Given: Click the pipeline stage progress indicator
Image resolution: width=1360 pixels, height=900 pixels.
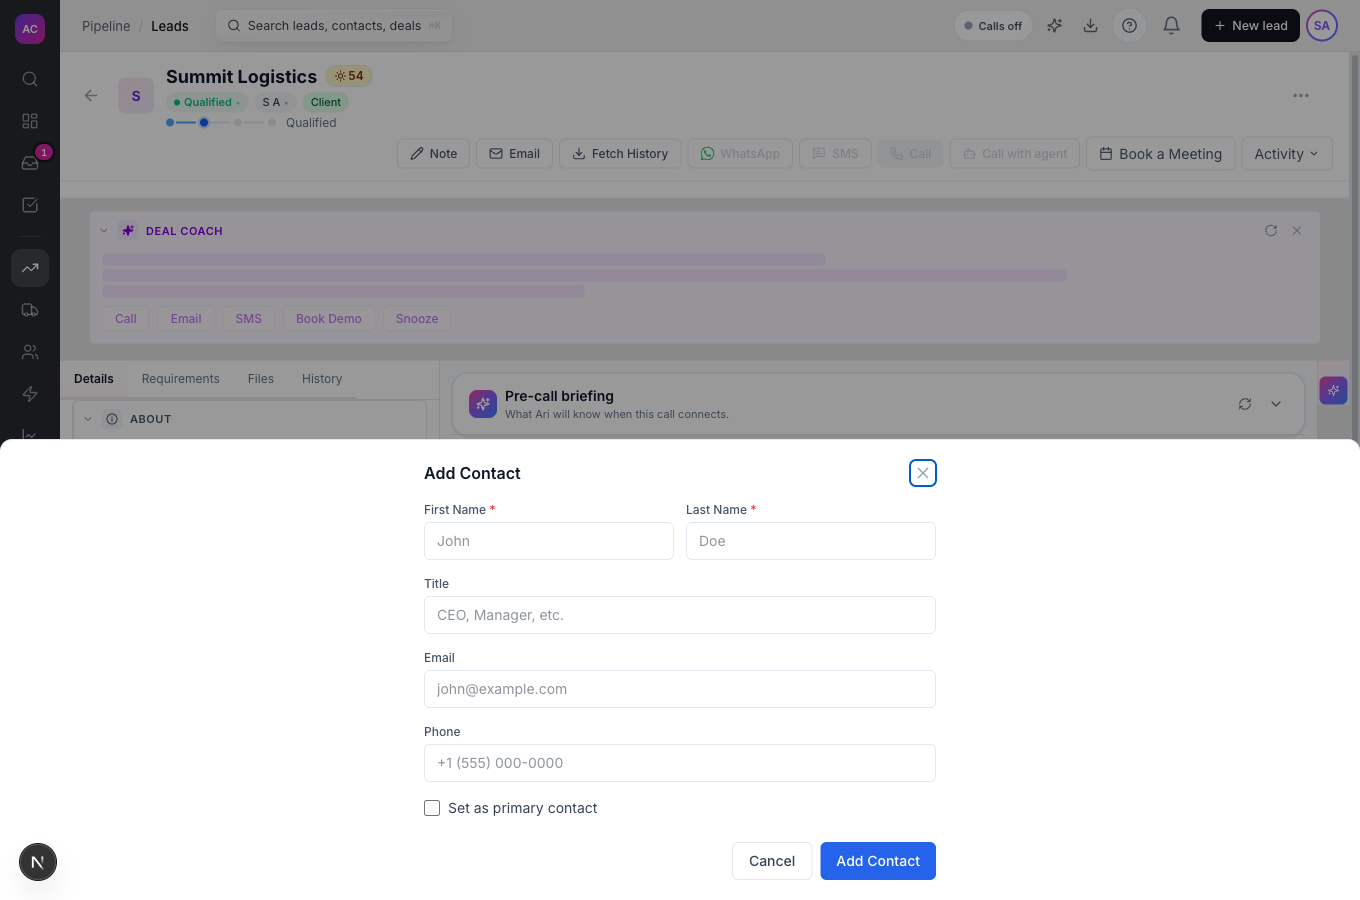Looking at the screenshot, I should tap(222, 123).
